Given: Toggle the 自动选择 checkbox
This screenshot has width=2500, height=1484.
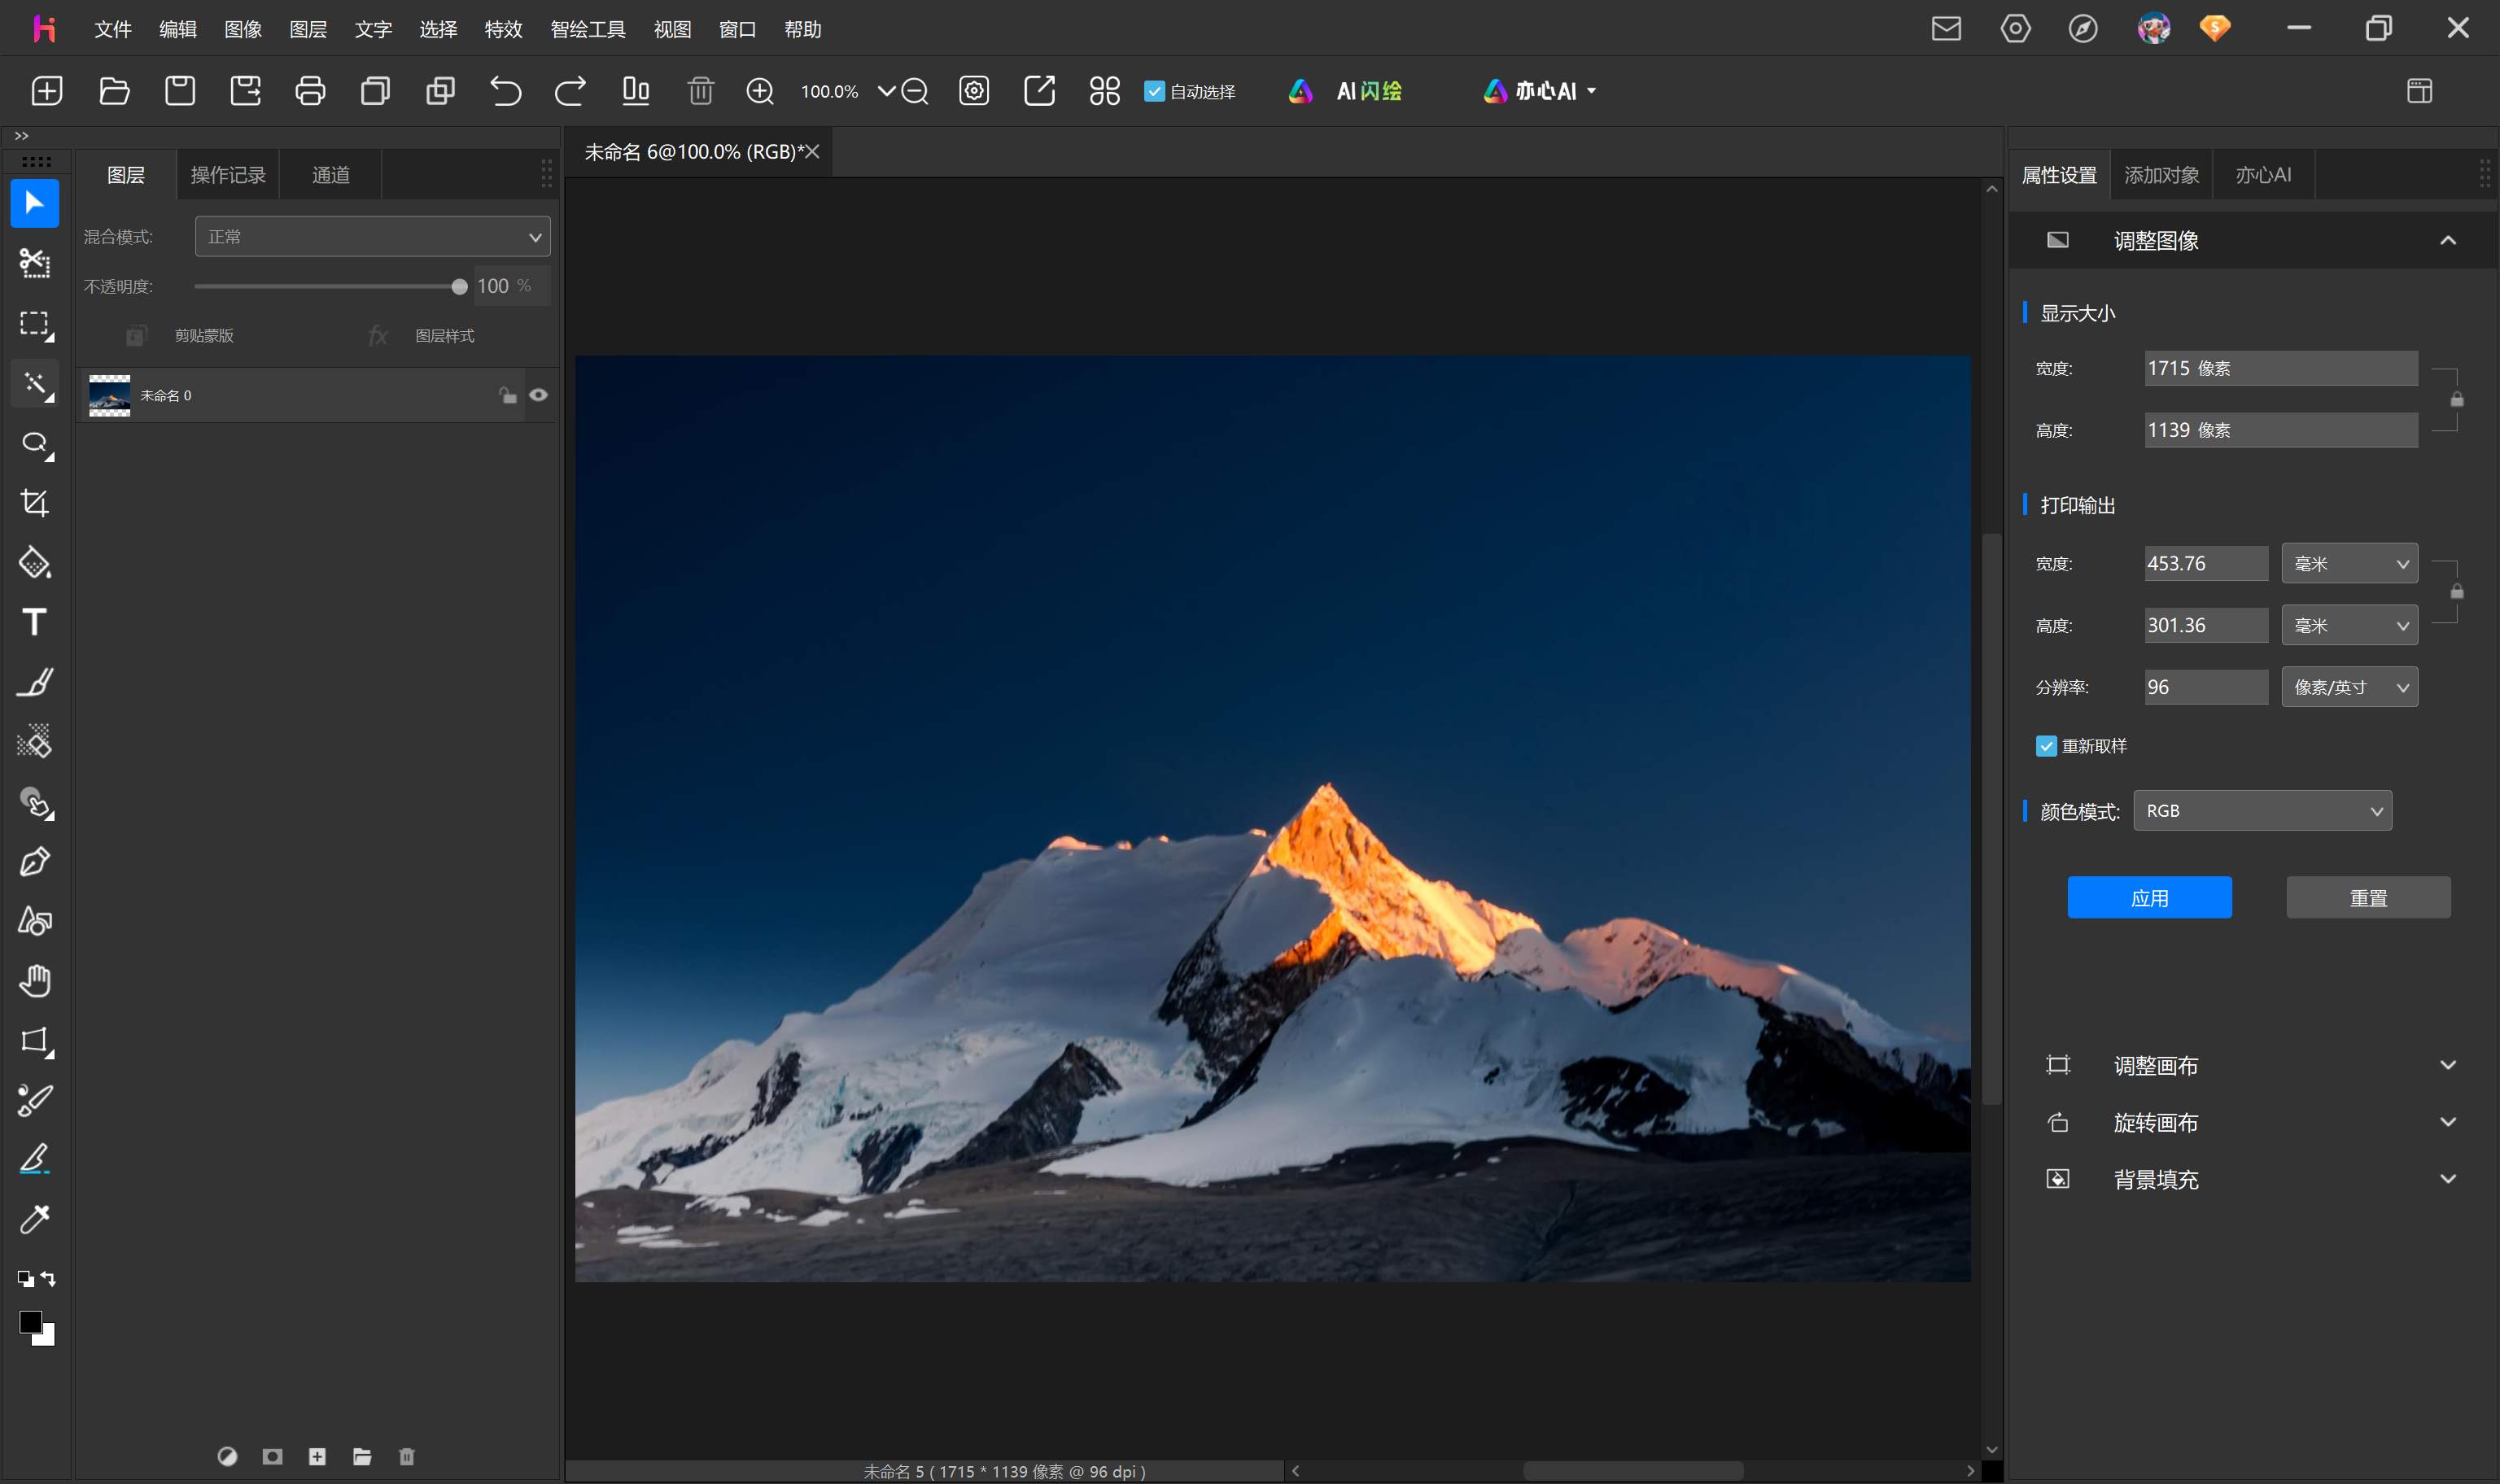Looking at the screenshot, I should [1154, 91].
